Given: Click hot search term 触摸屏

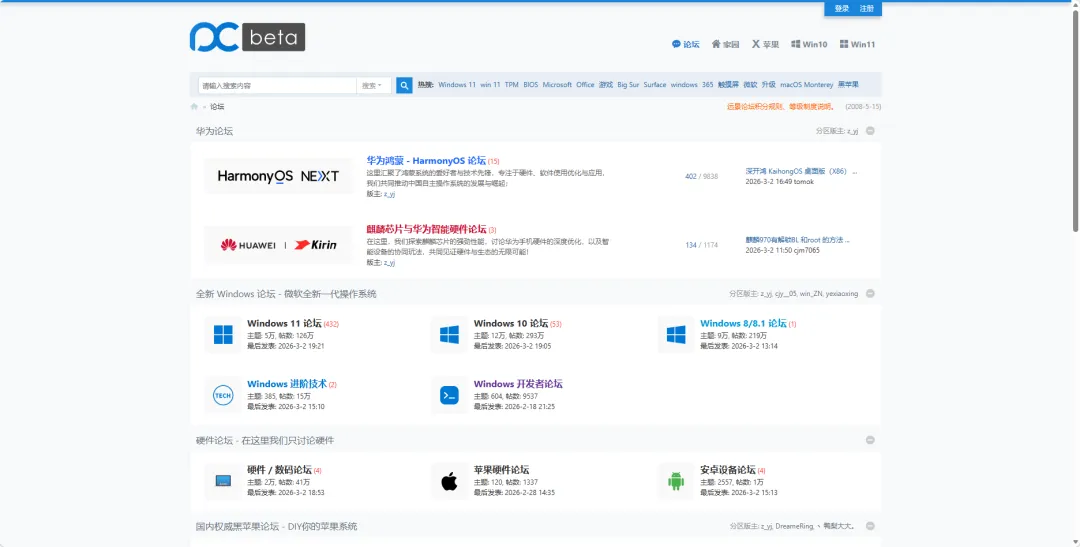Looking at the screenshot, I should [728, 85].
